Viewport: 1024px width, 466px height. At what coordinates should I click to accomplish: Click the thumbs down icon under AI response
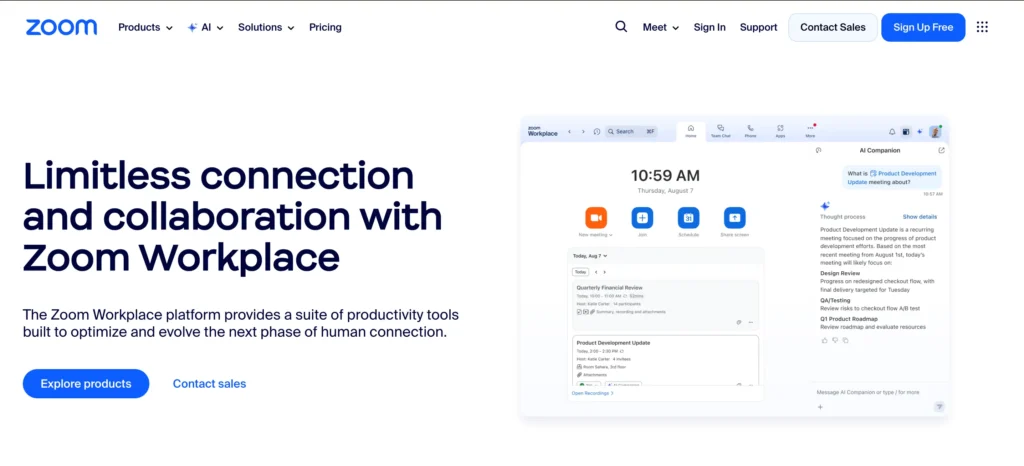835,340
